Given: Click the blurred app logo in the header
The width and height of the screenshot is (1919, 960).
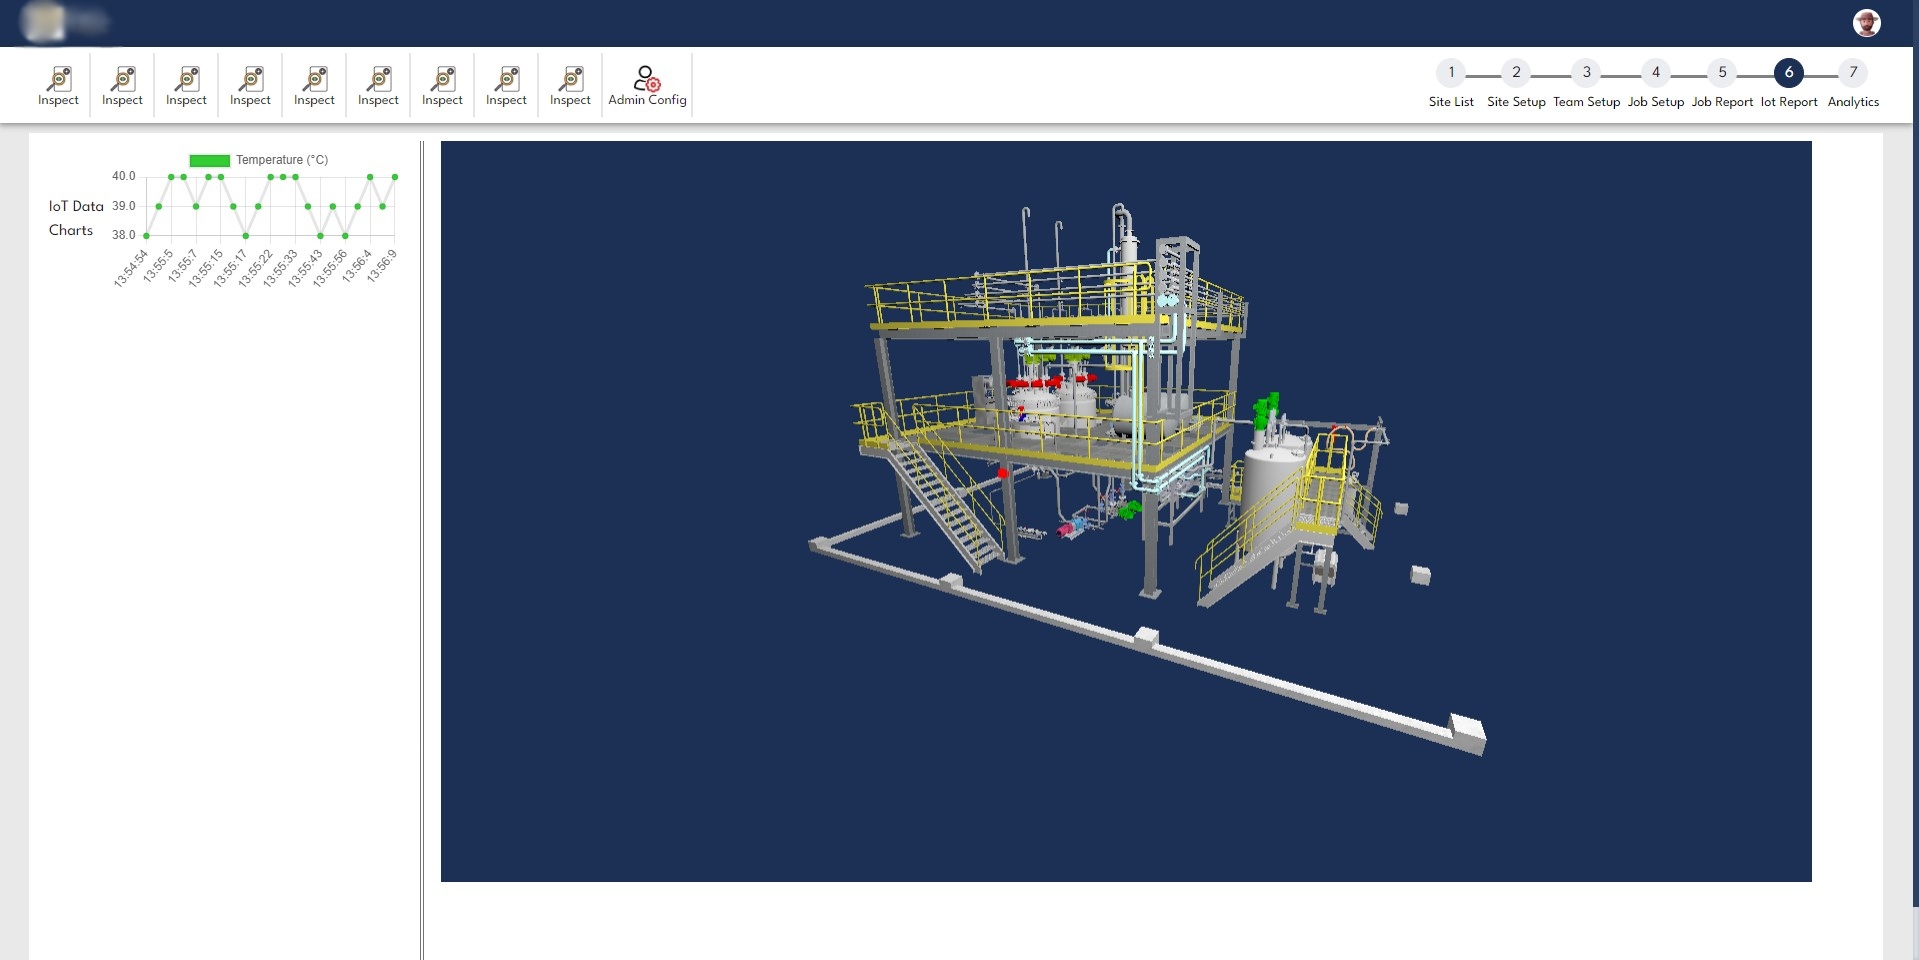Looking at the screenshot, I should pos(65,21).
